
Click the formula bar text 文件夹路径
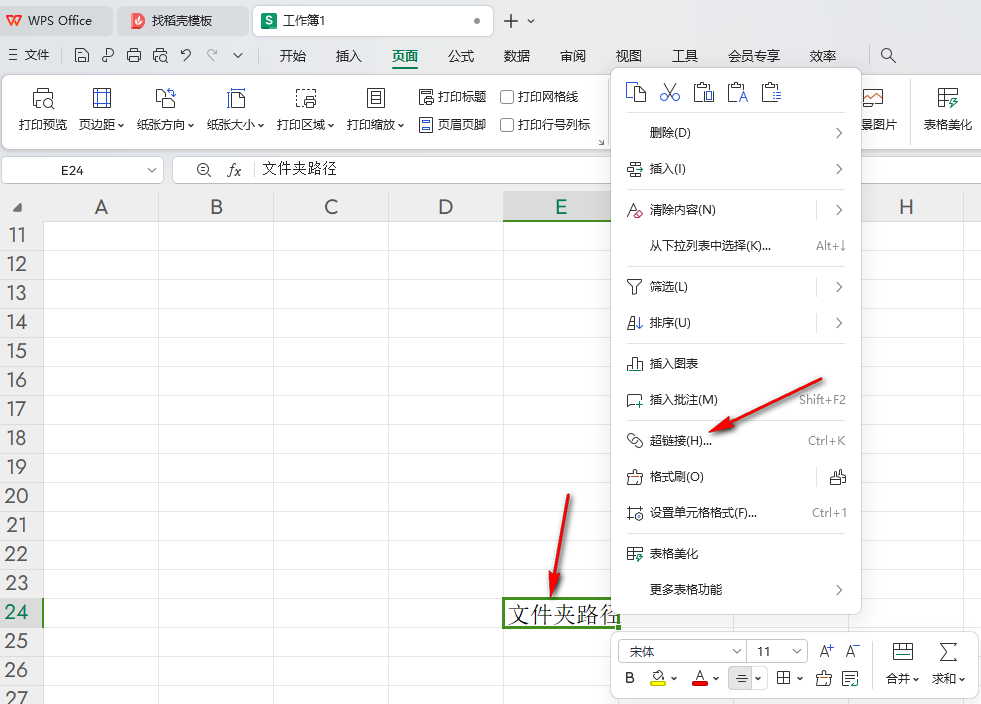(x=299, y=169)
